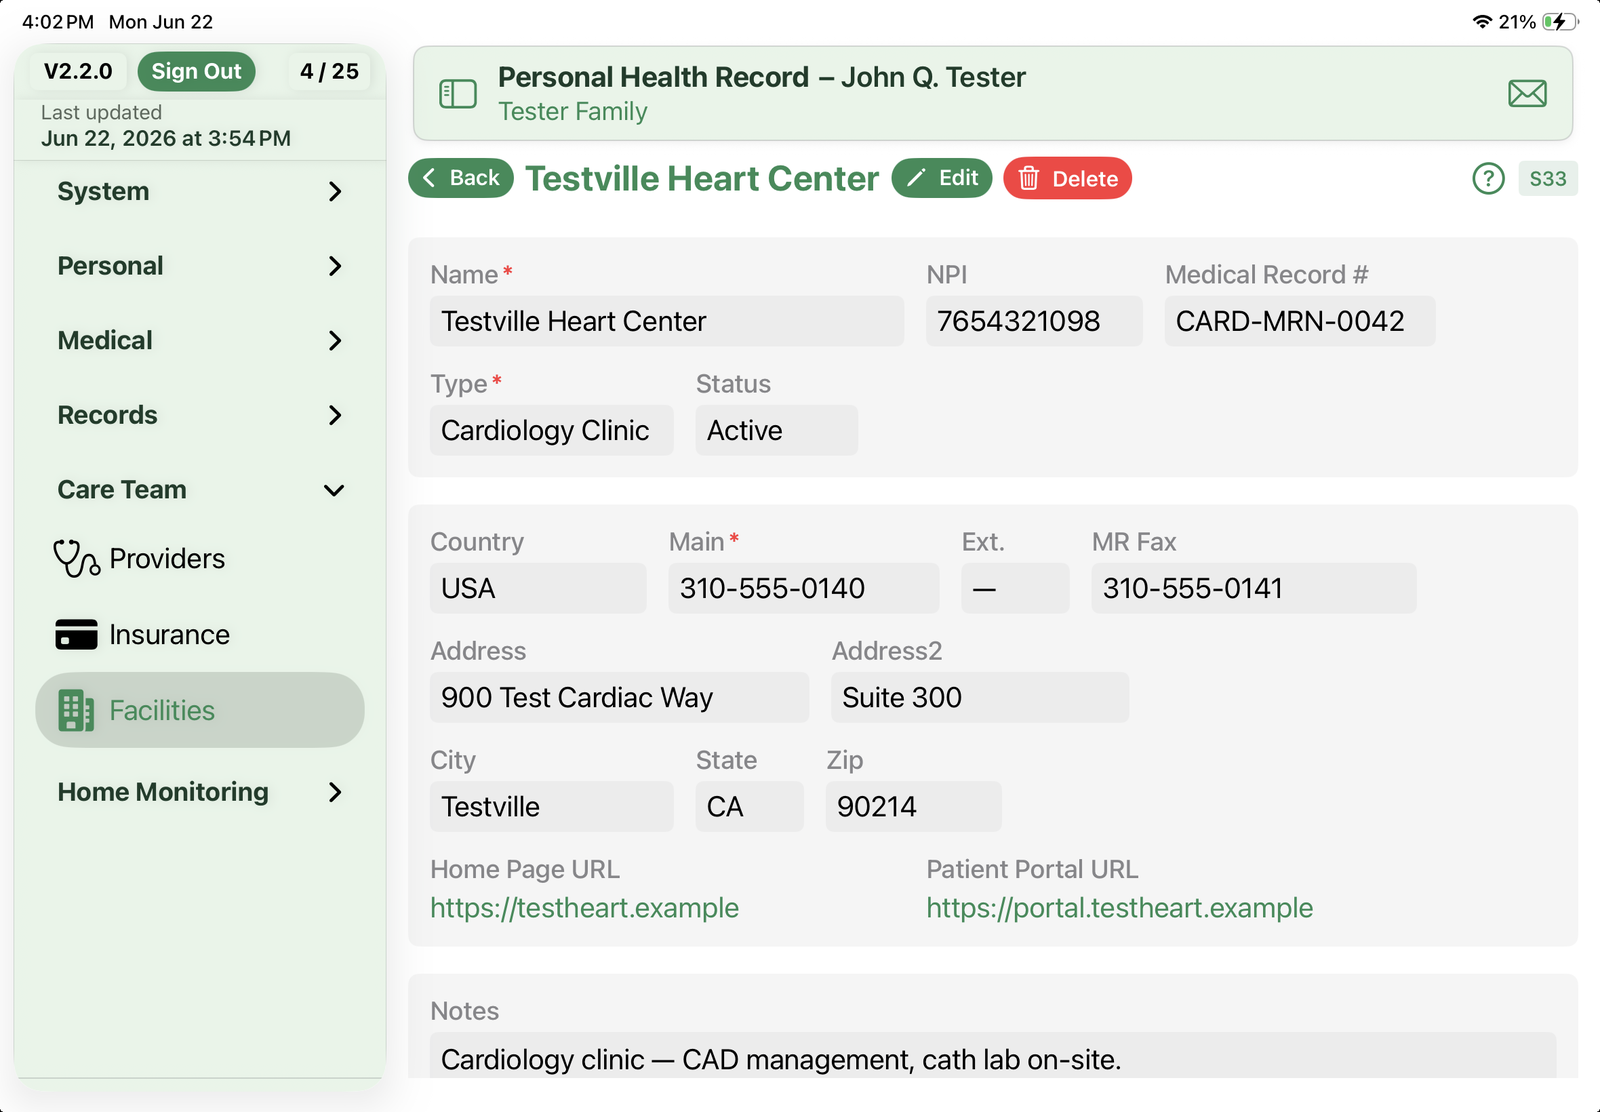Select the Country field USA
This screenshot has height=1112, width=1600.
[538, 588]
